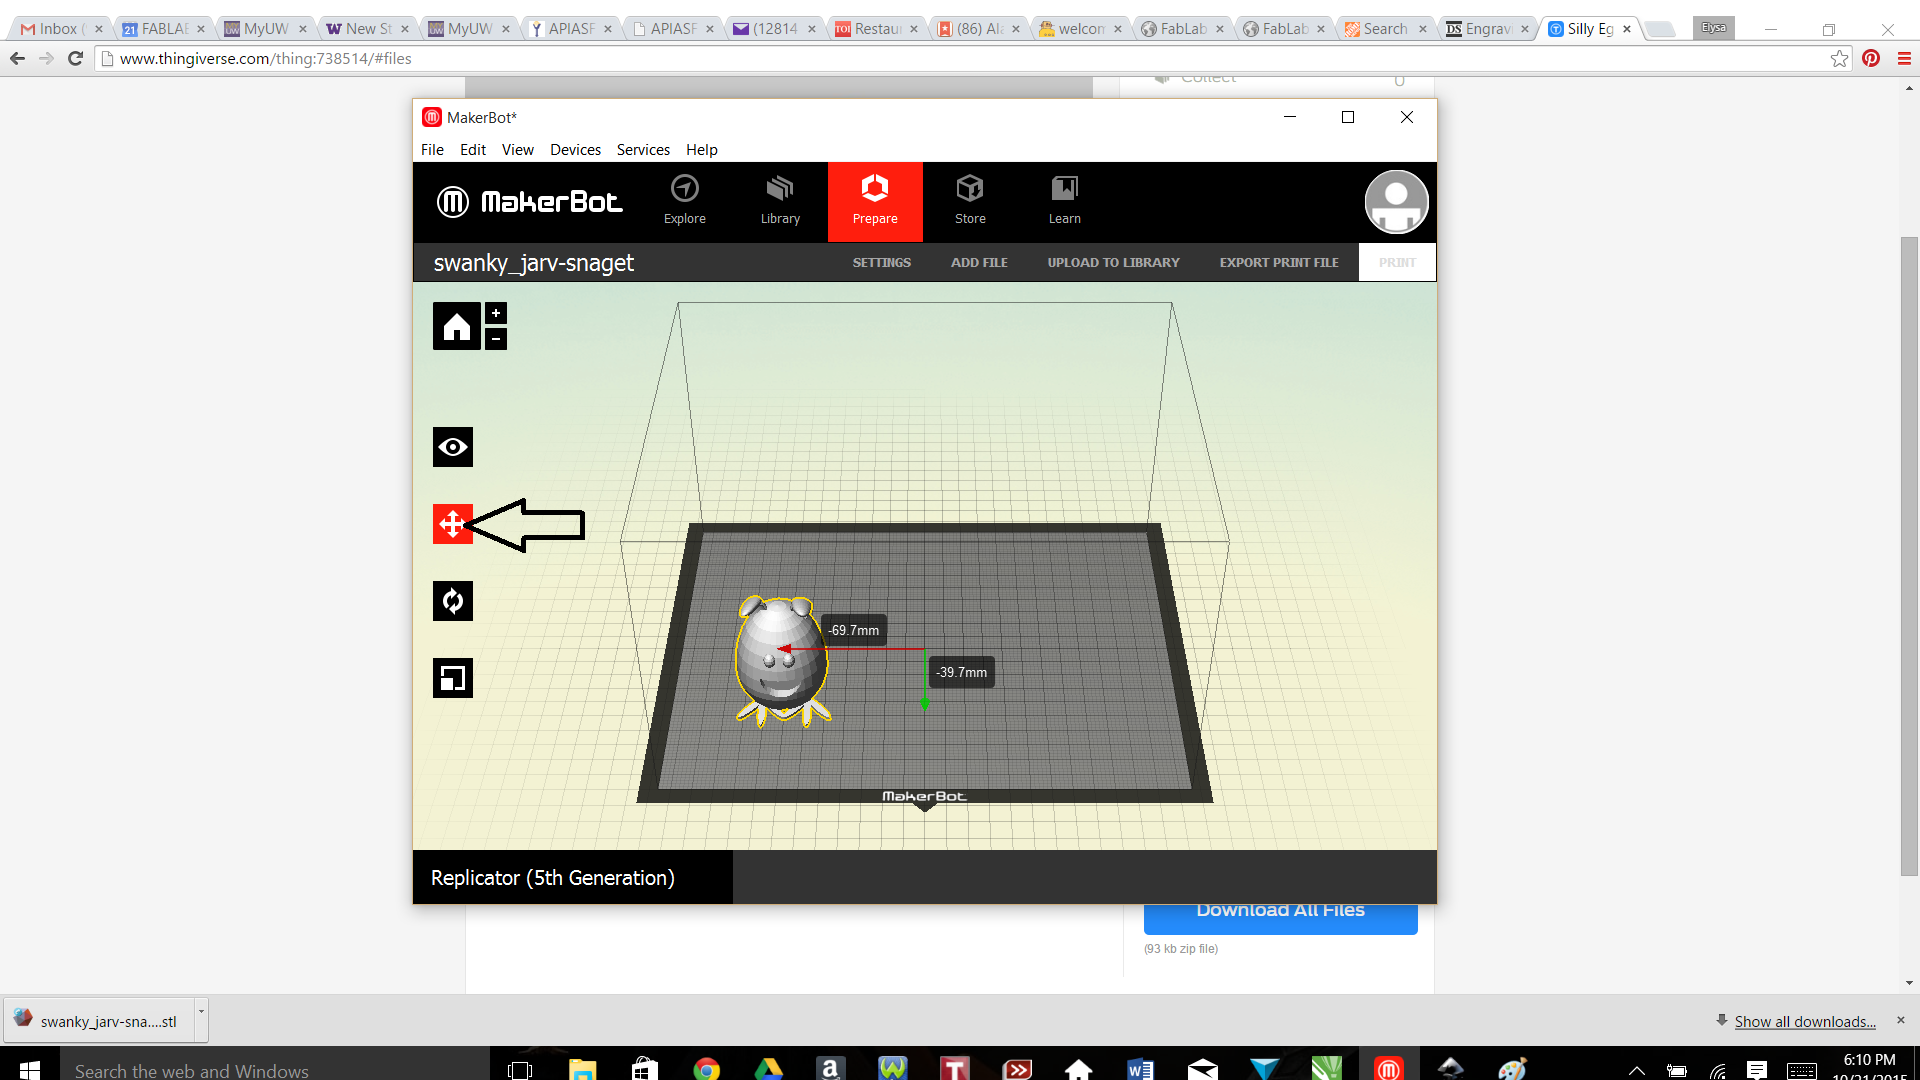Click the Download All Files button
This screenshot has width=1920, height=1080.
point(1280,914)
